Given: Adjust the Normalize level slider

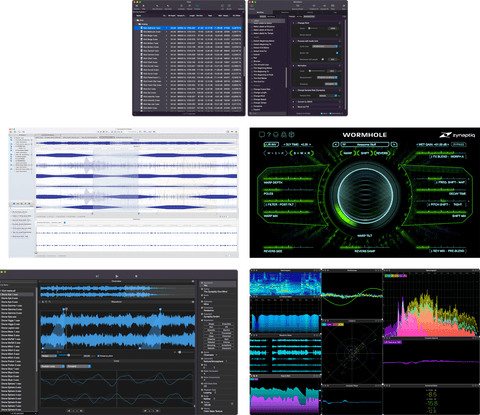Looking at the screenshot, I should click(317, 71).
